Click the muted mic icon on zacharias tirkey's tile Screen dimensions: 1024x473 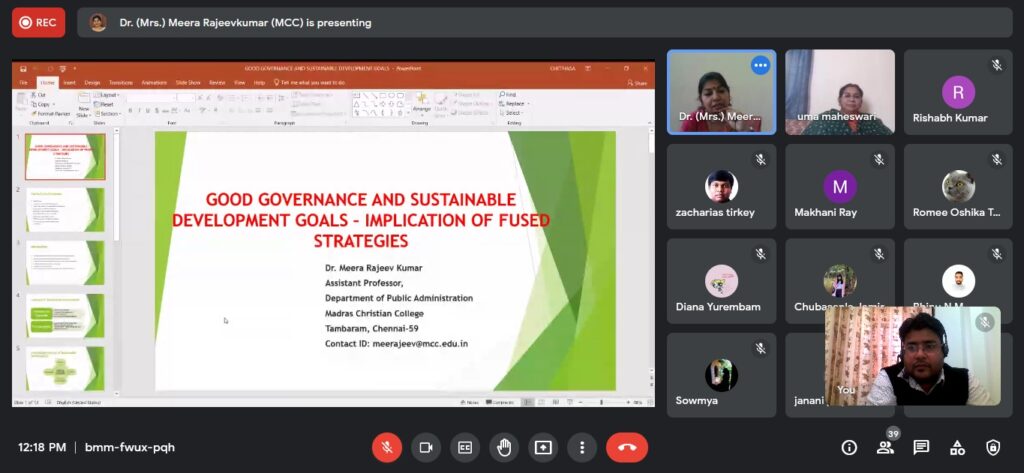760,159
